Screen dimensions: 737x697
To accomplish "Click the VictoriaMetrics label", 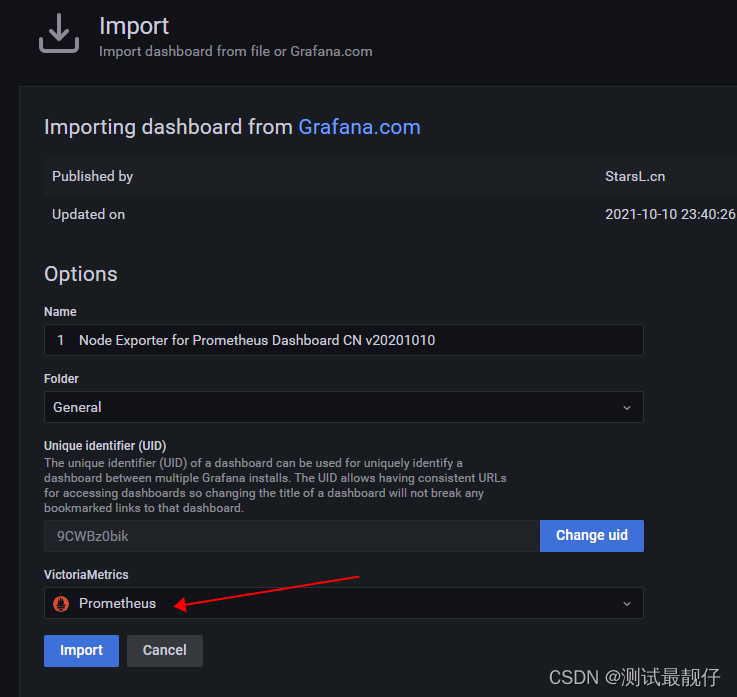I will coord(86,575).
